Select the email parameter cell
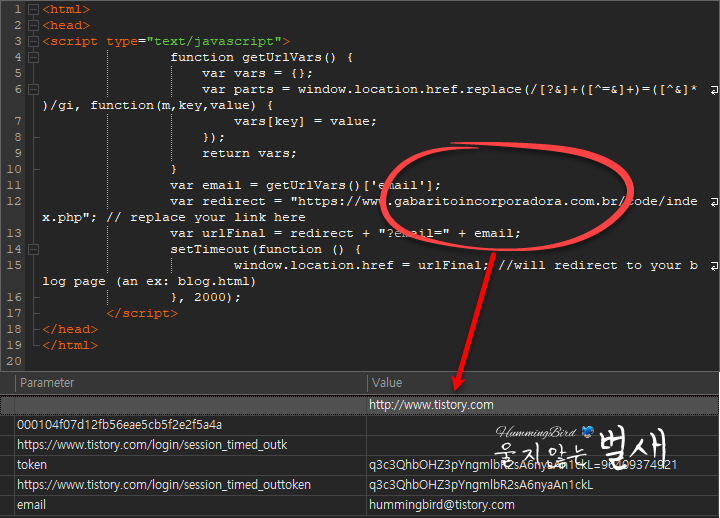Viewport: 720px width, 518px height. 191,505
